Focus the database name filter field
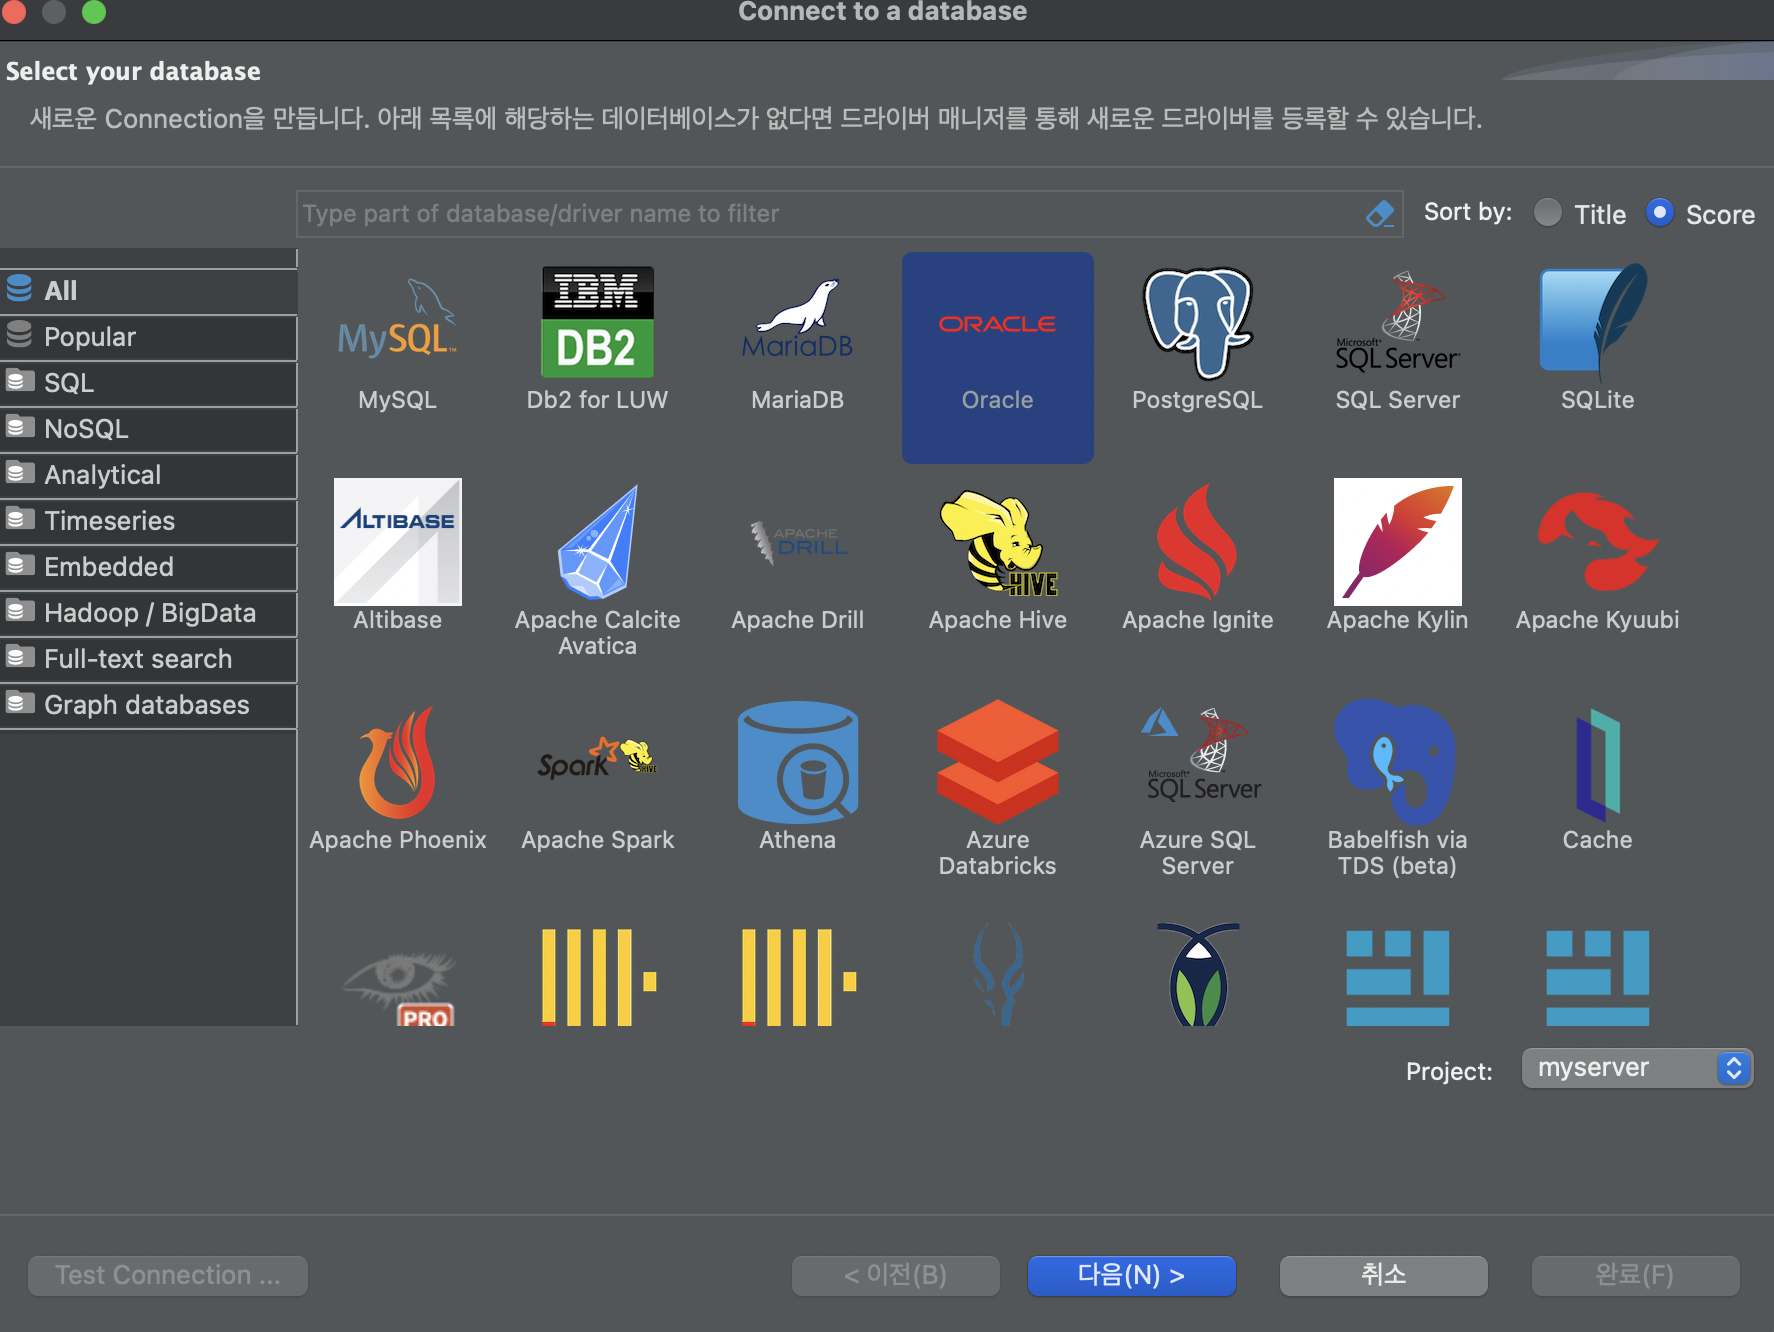1774x1332 pixels. (849, 214)
